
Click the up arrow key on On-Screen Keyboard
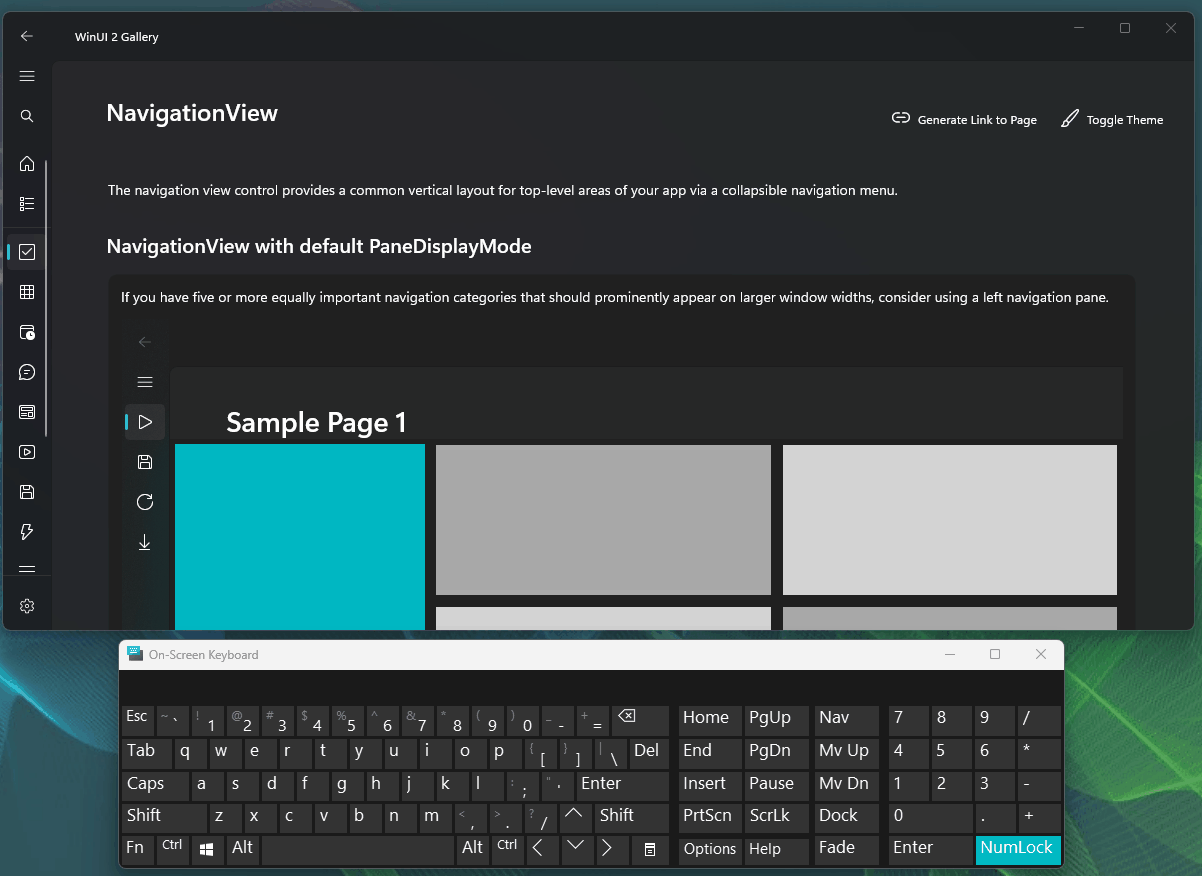(575, 818)
